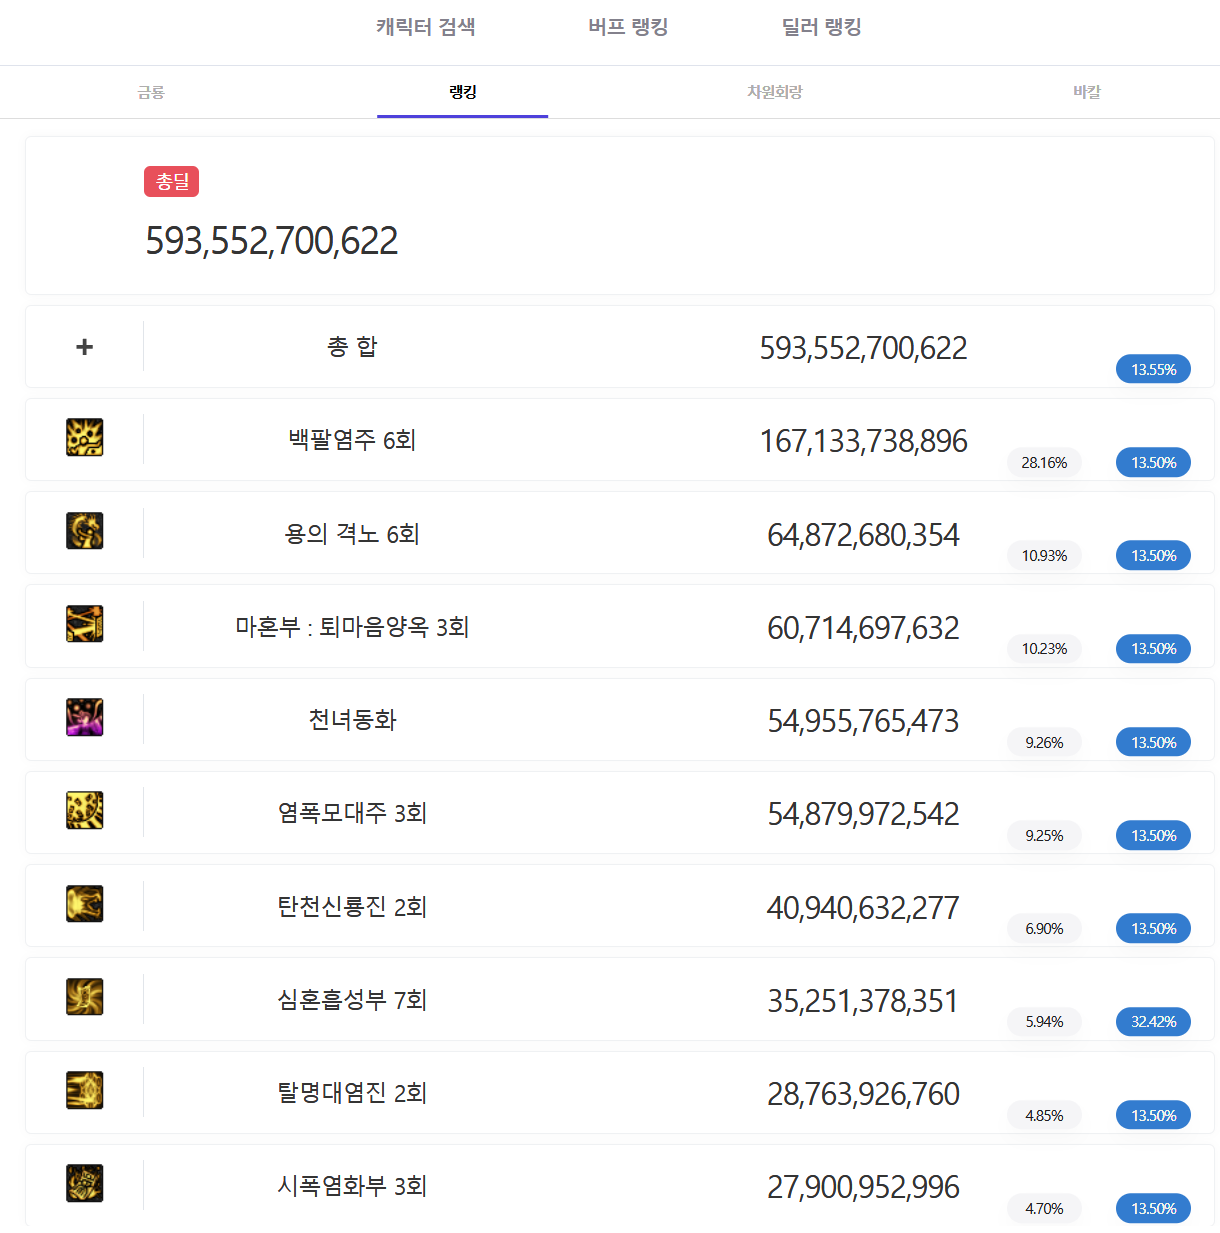Switch to the 금룡 tab
The image size is (1220, 1233).
pyautogui.click(x=151, y=92)
